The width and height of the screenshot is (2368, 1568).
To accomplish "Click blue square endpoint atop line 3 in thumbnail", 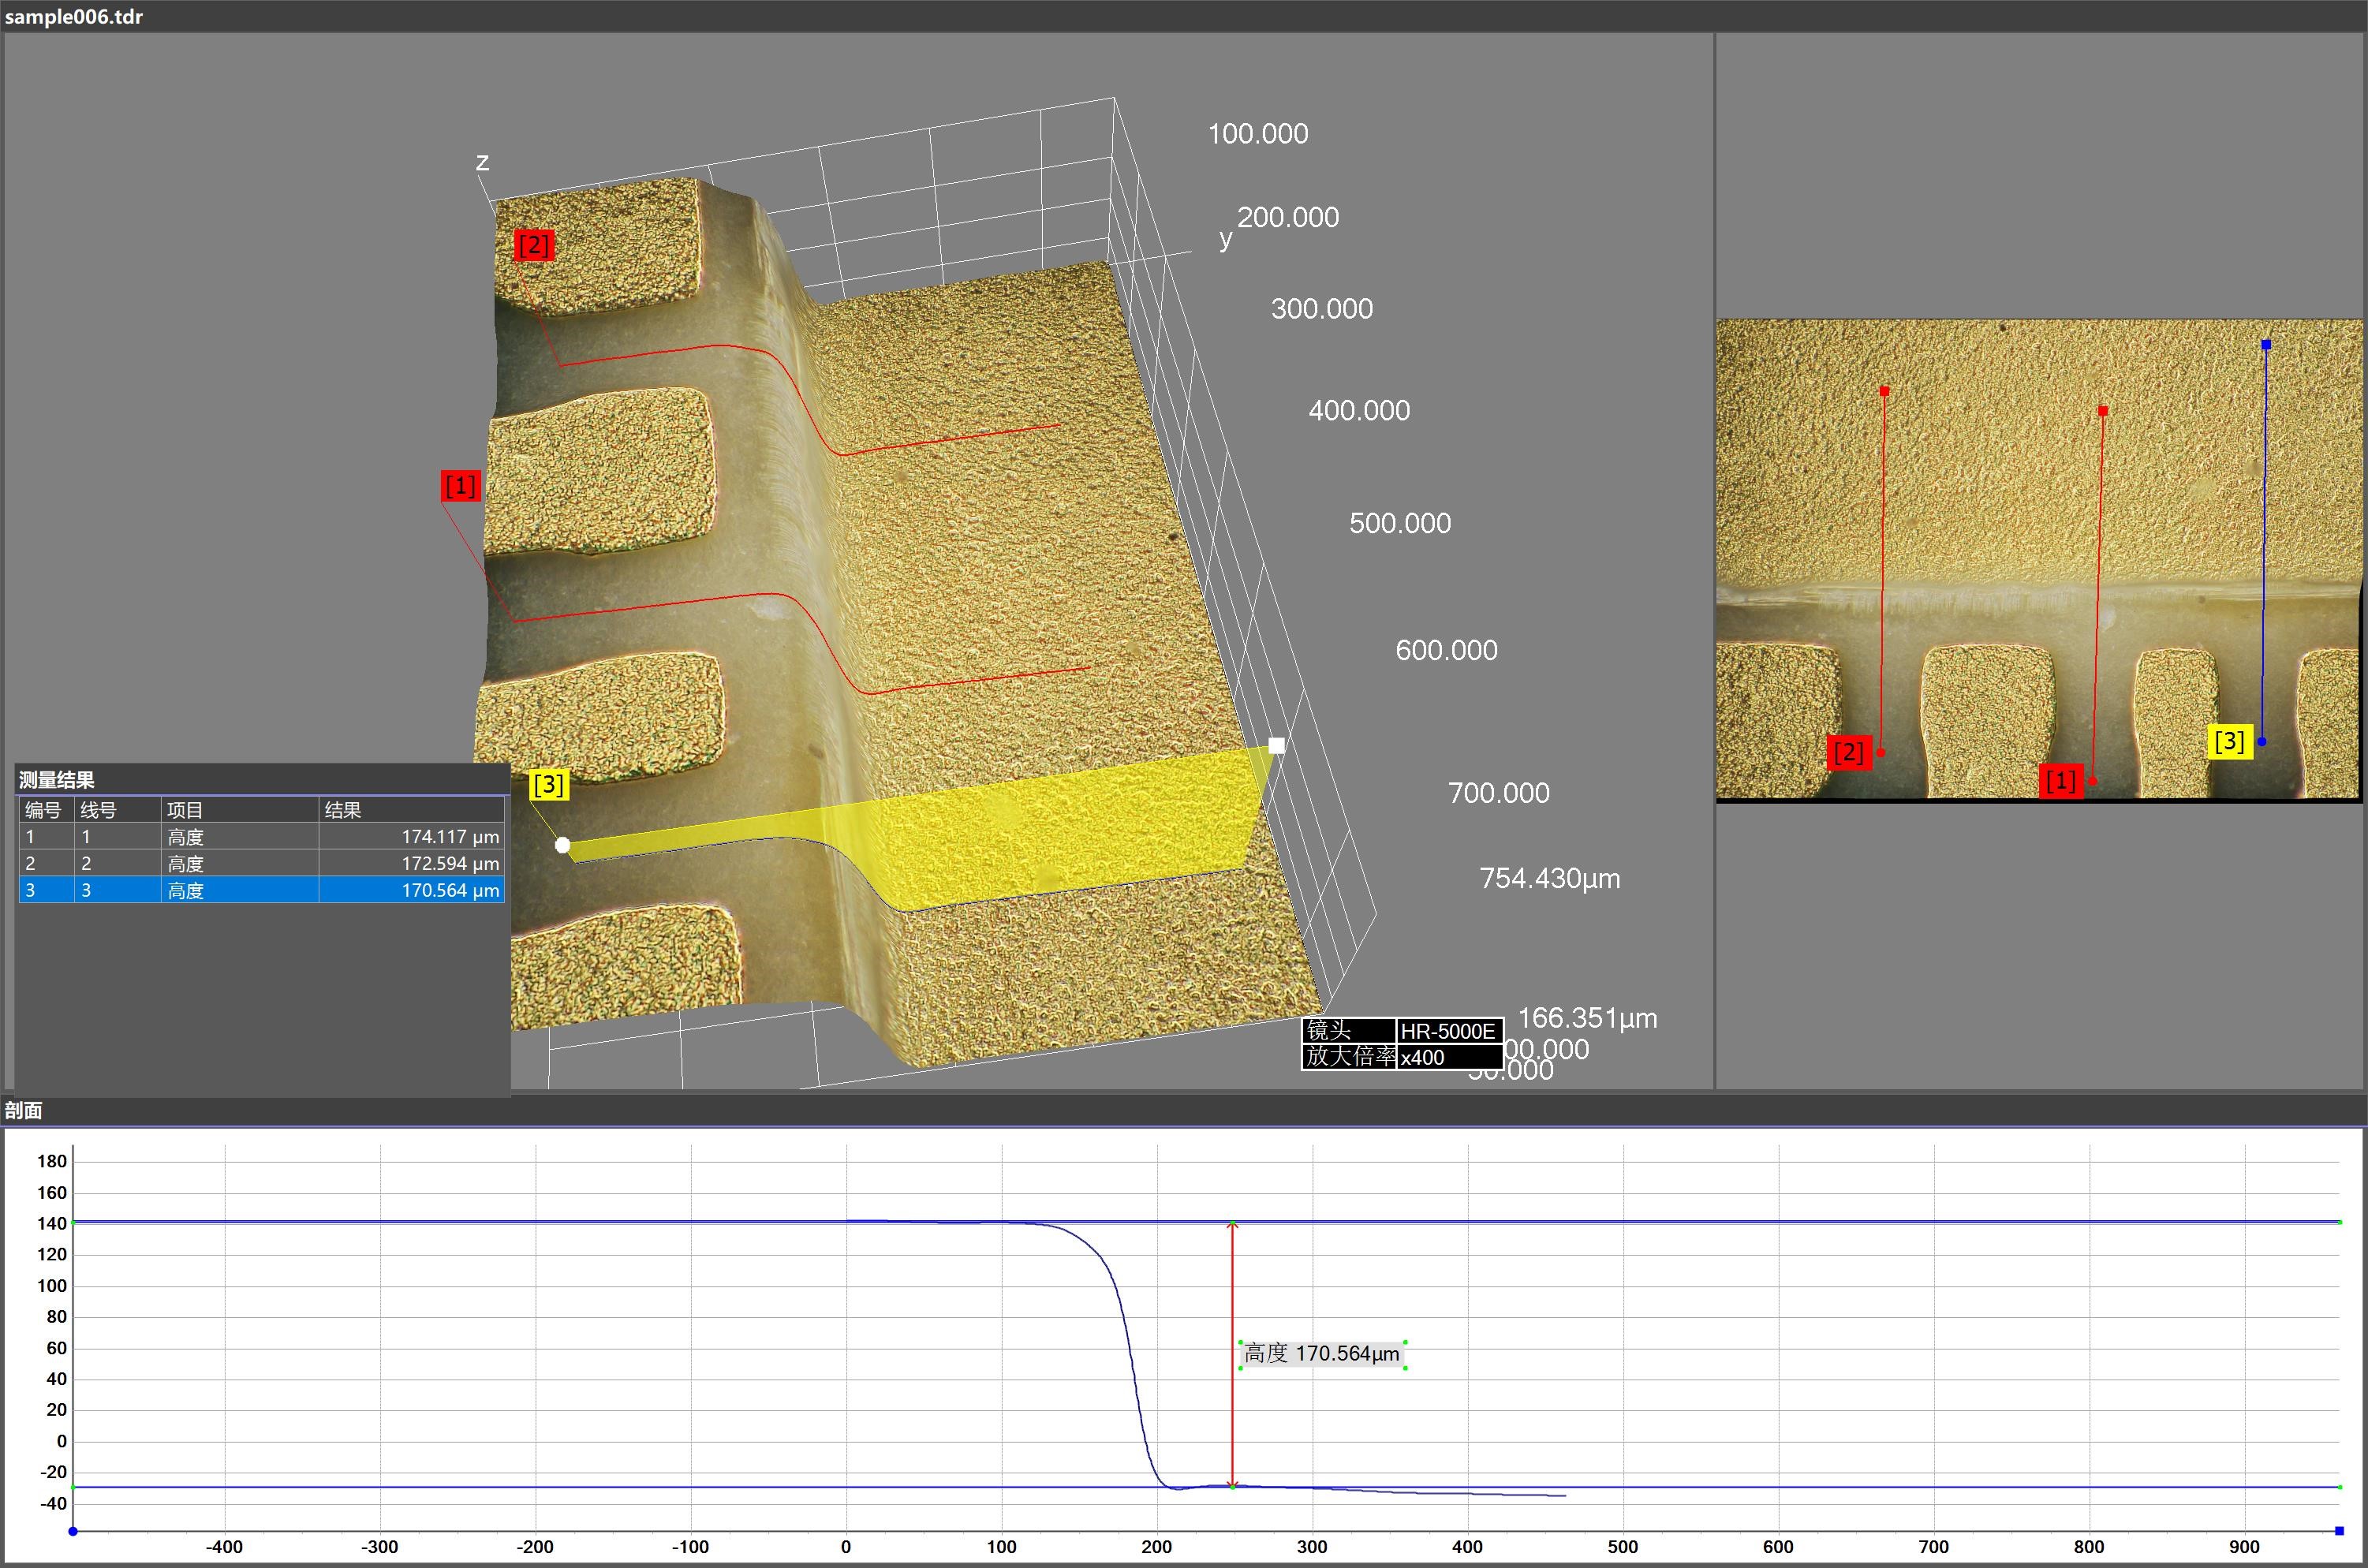I will click(x=2266, y=345).
